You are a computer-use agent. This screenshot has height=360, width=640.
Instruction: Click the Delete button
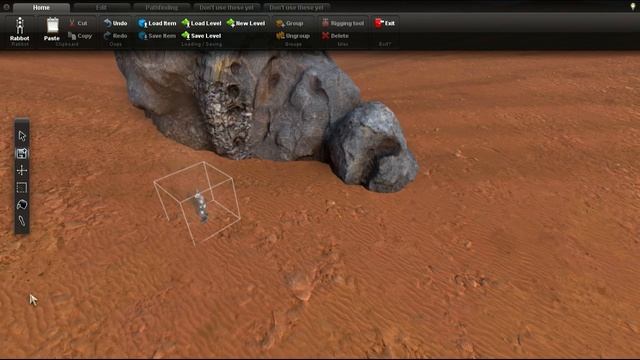coord(335,36)
